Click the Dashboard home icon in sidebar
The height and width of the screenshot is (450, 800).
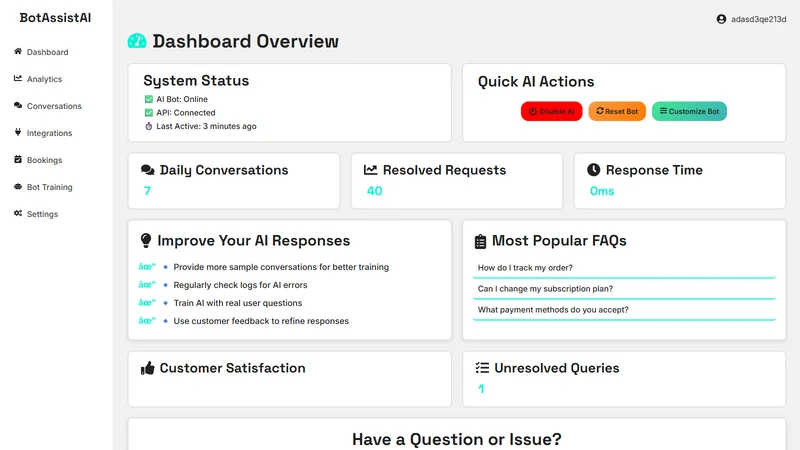pyautogui.click(x=18, y=51)
